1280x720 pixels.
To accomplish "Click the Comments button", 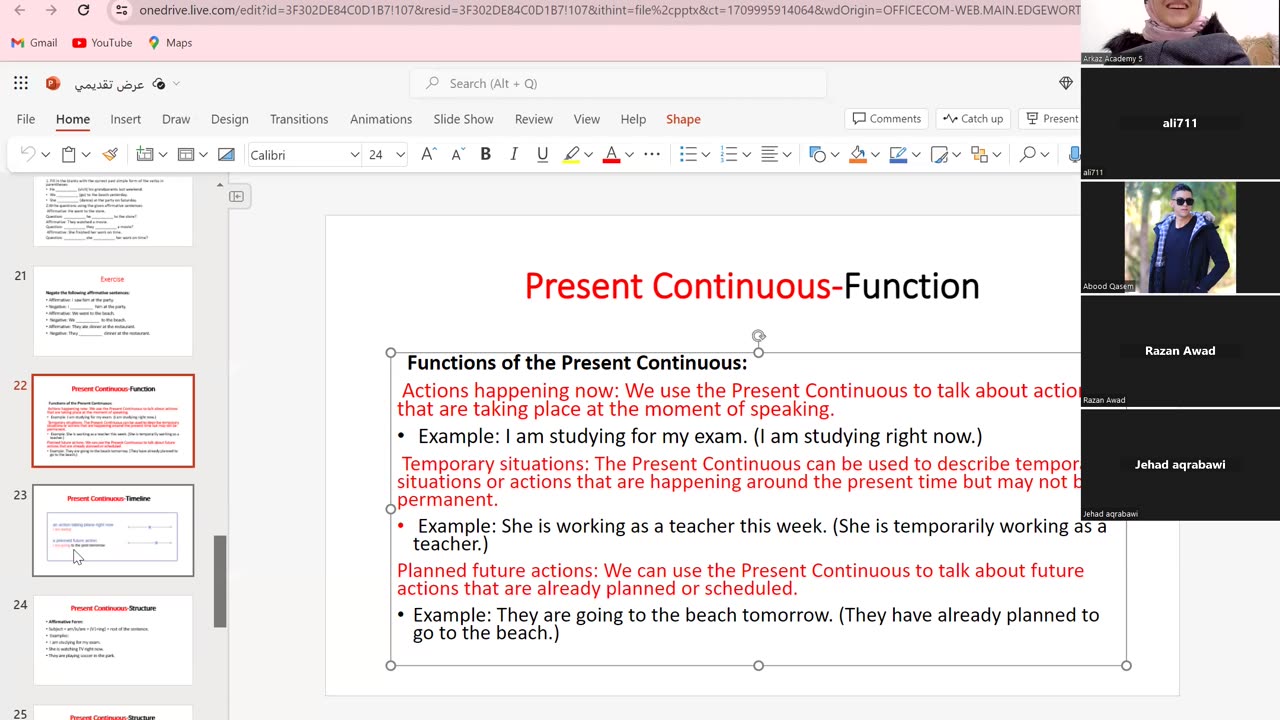I will point(887,119).
